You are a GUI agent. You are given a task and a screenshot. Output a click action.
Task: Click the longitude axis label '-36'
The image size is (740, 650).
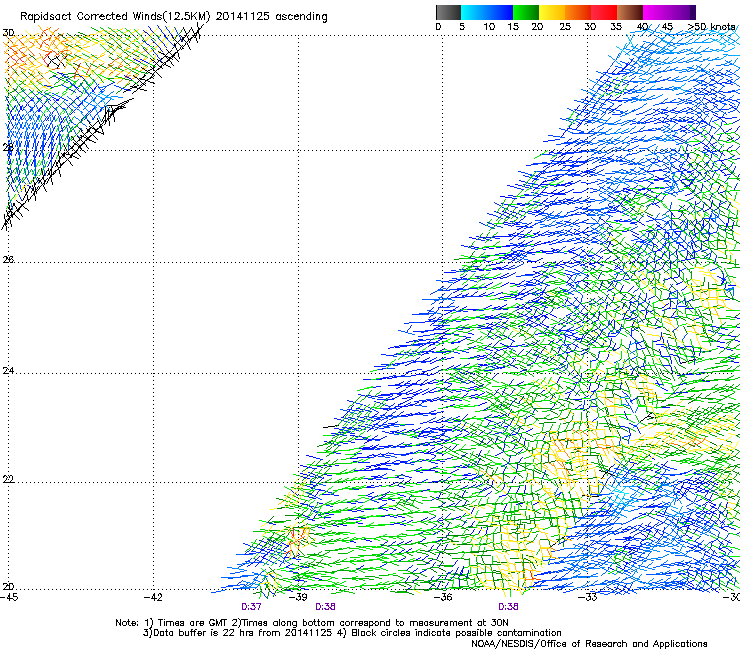tap(443, 597)
